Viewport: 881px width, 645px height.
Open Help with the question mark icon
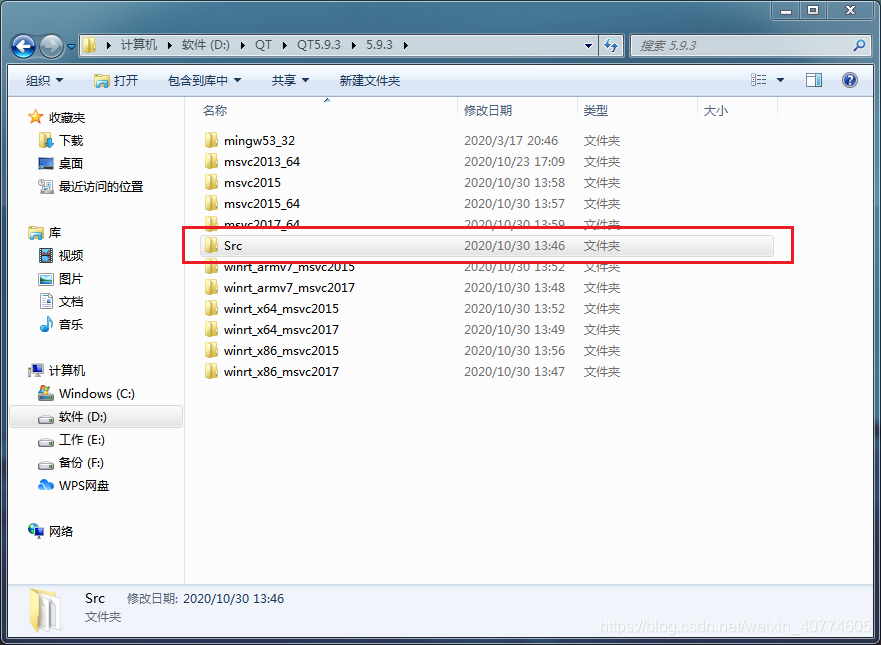850,80
